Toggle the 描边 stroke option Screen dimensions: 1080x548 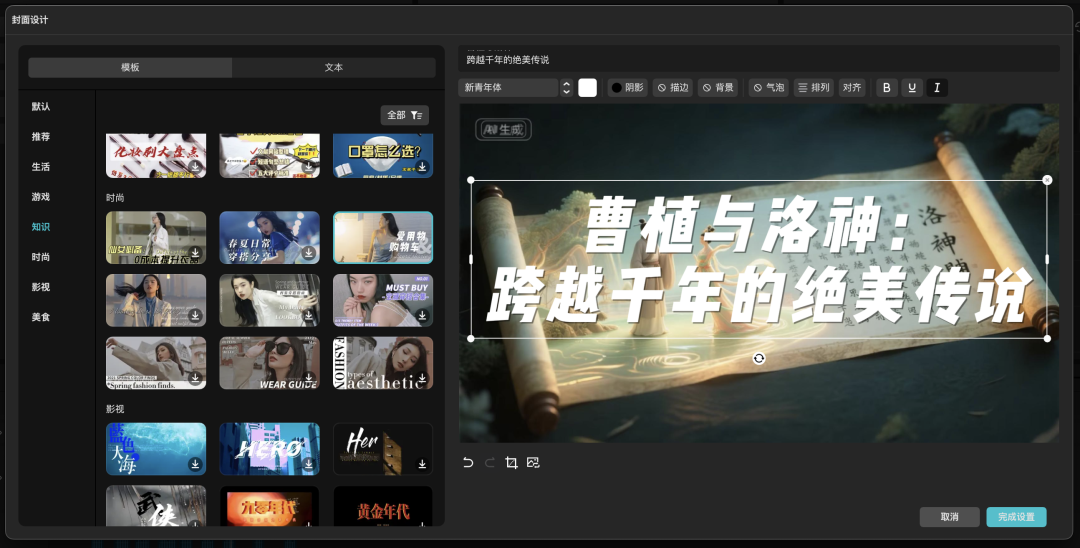673,87
